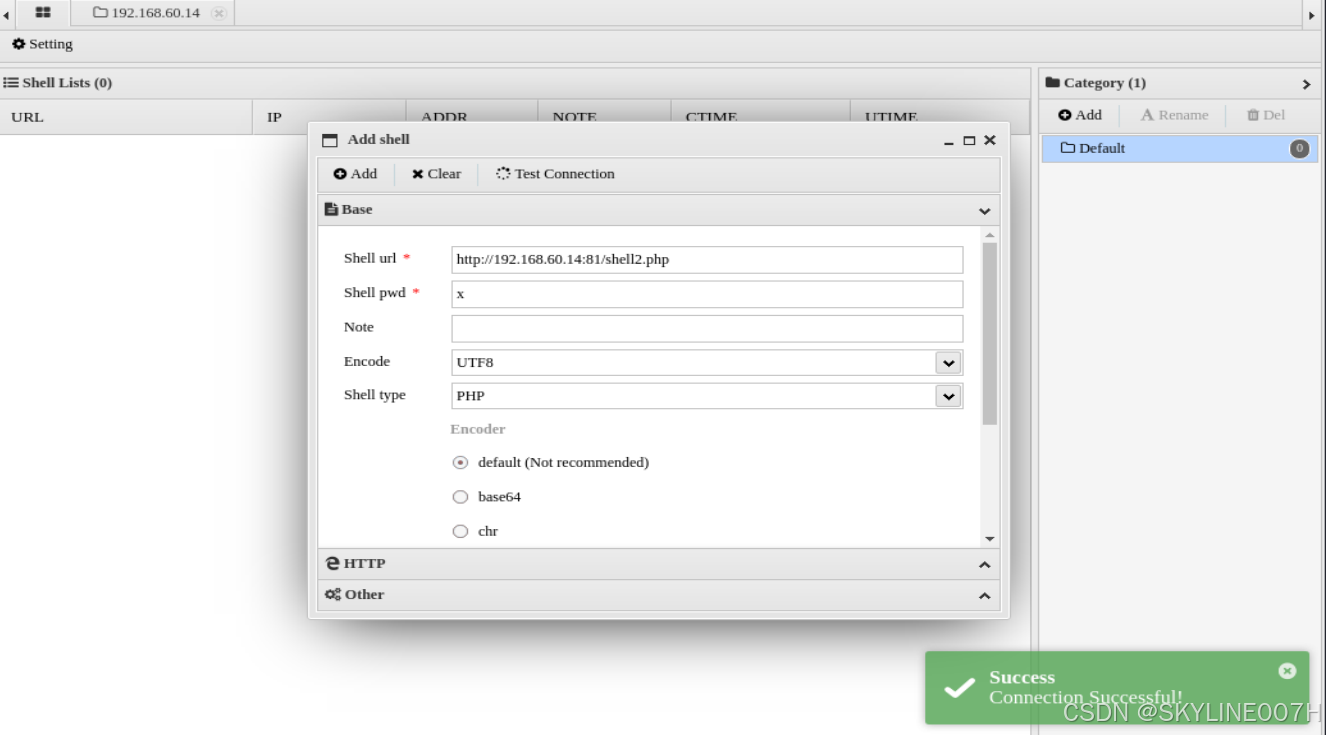Choose default (Not recommended) encoder
The width and height of the screenshot is (1326, 735).
460,462
